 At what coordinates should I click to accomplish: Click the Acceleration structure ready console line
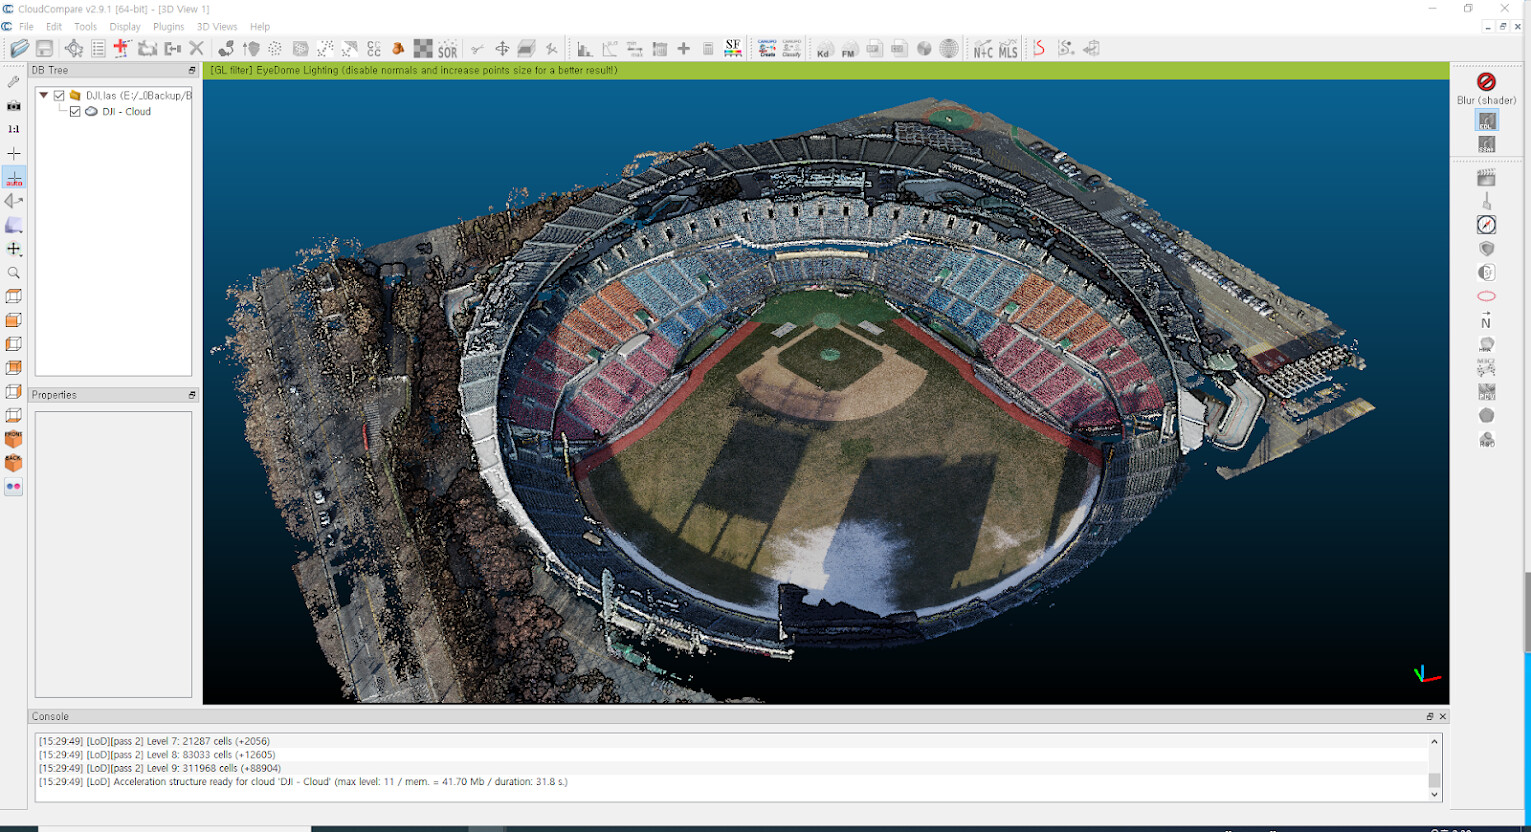[303, 782]
